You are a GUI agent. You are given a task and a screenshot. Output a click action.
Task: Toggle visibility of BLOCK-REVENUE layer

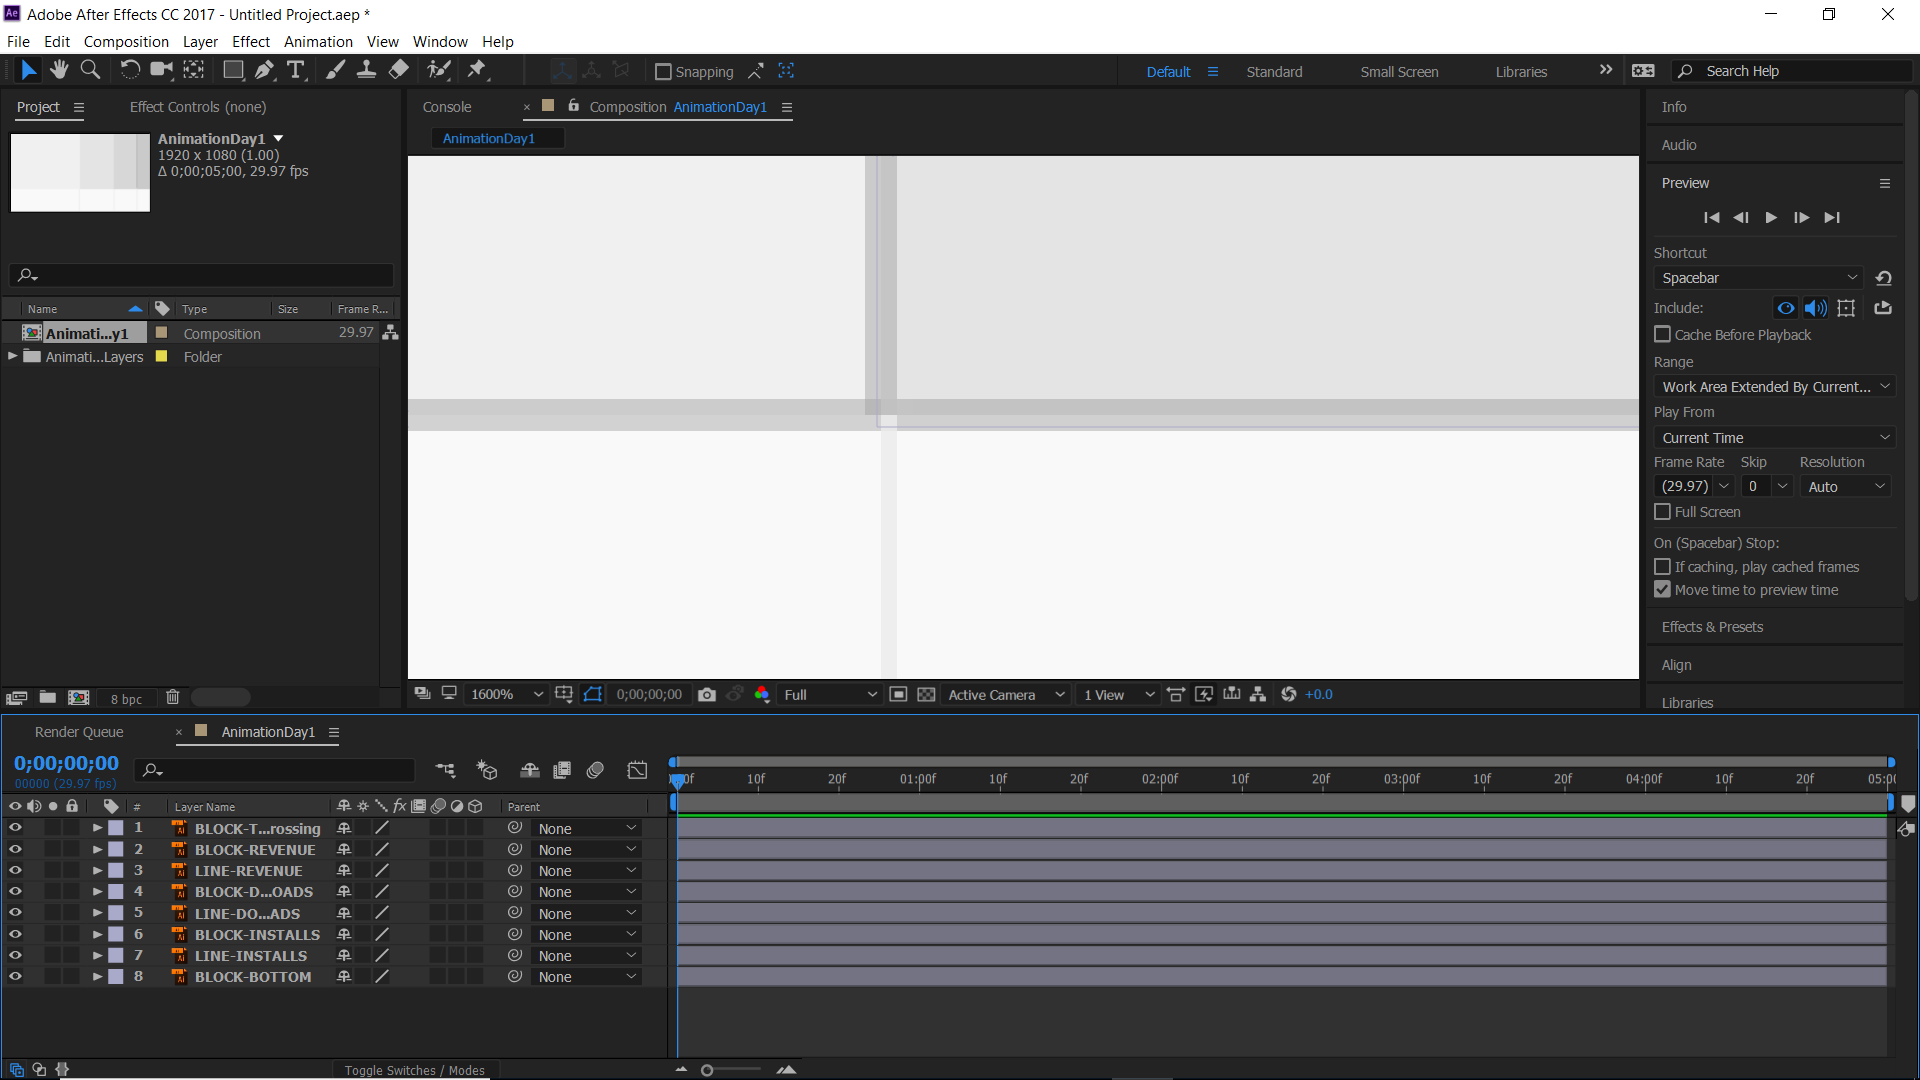pos(15,849)
